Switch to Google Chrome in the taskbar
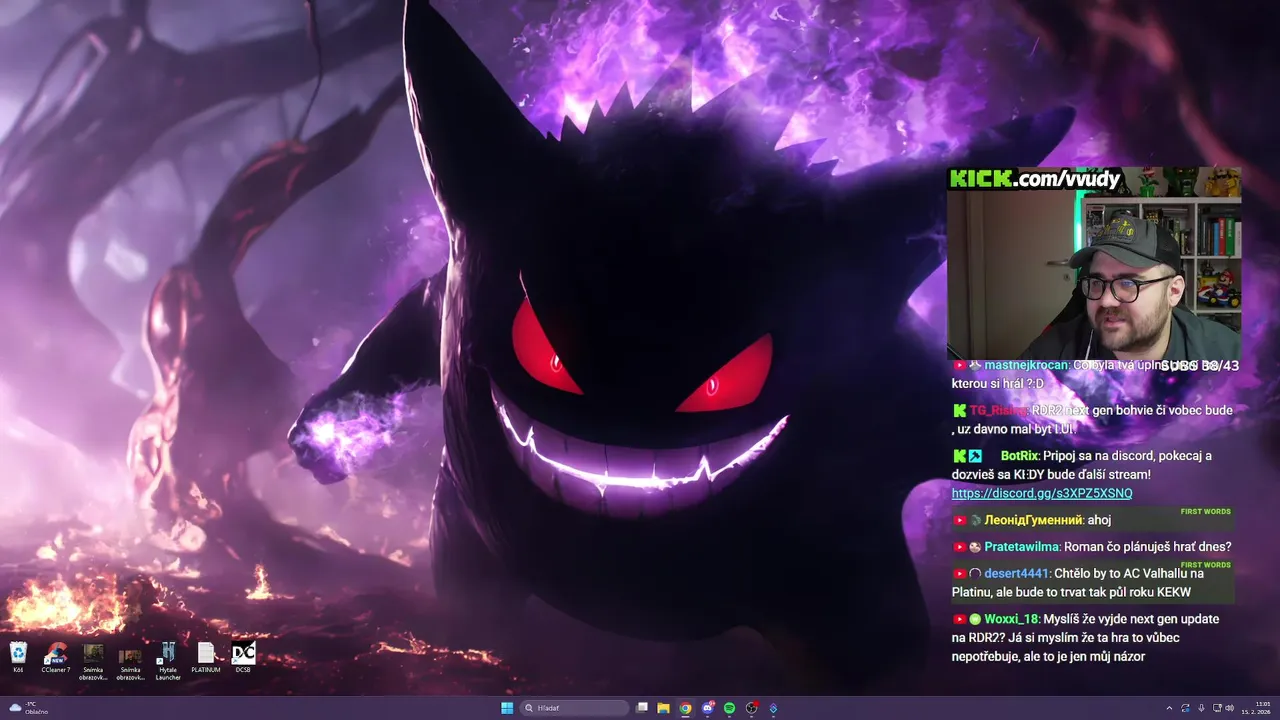Image resolution: width=1280 pixels, height=720 pixels. 685,708
